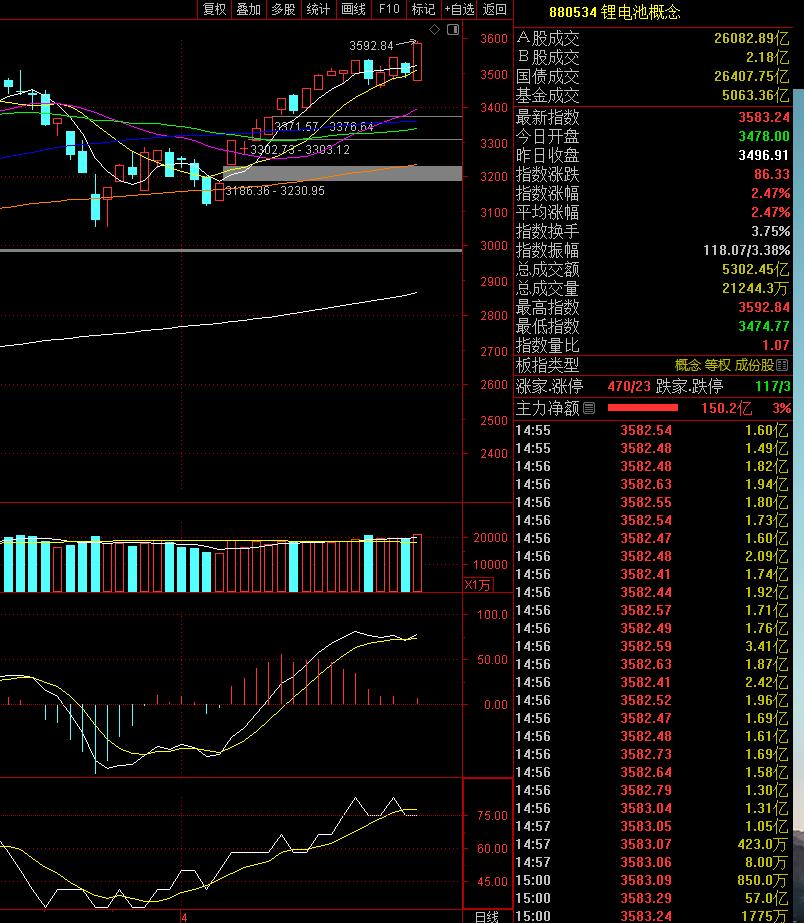This screenshot has height=923, width=804.
Task: Click the 3592.84 high price label
Action: click(x=371, y=46)
